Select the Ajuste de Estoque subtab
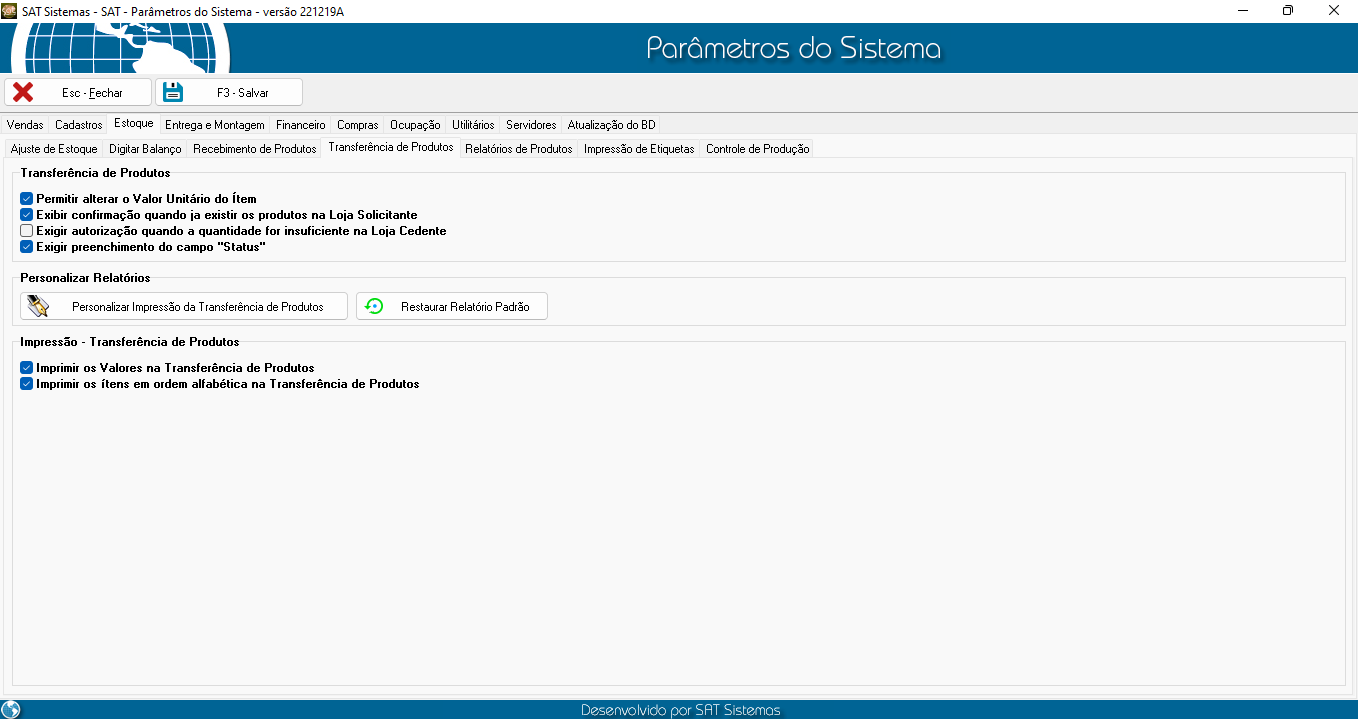Screen dimensions: 1358x719 [54, 149]
